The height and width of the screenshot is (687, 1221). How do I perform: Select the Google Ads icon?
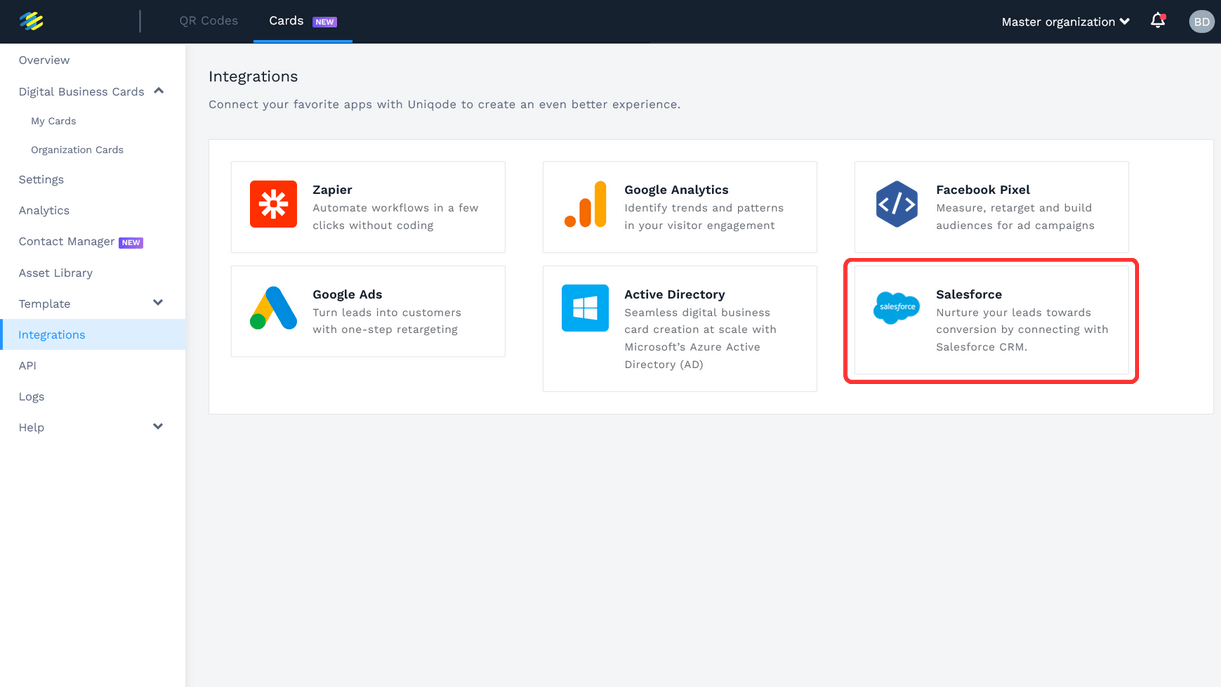tap(272, 308)
